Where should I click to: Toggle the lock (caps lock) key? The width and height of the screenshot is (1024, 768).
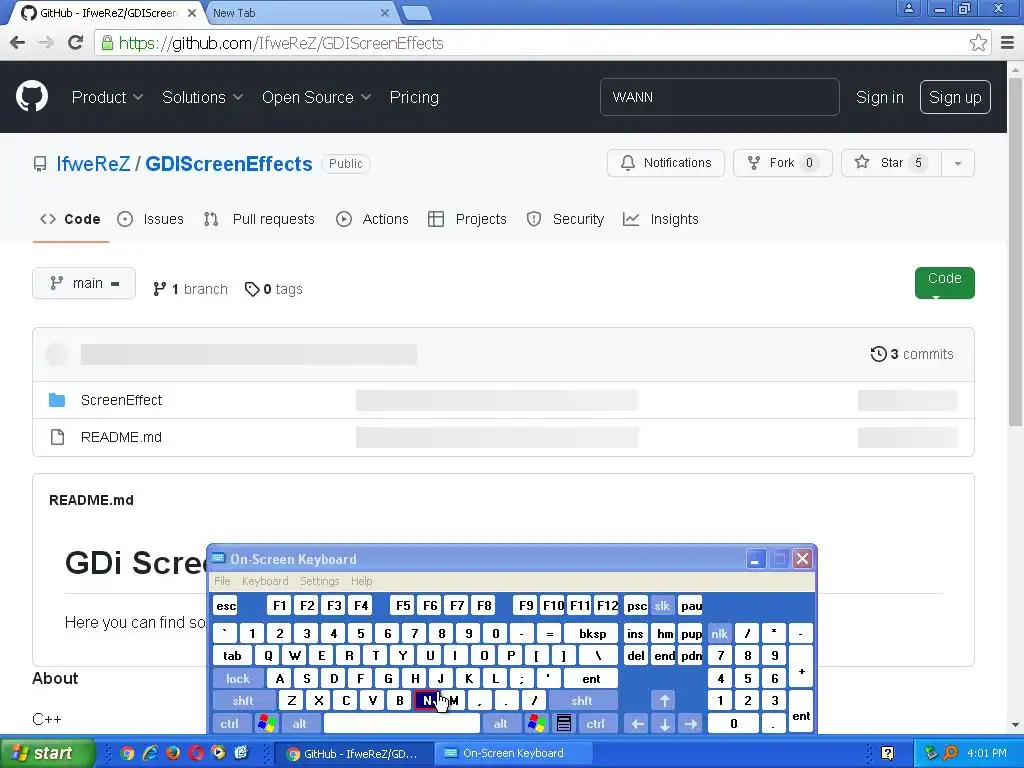tap(238, 679)
